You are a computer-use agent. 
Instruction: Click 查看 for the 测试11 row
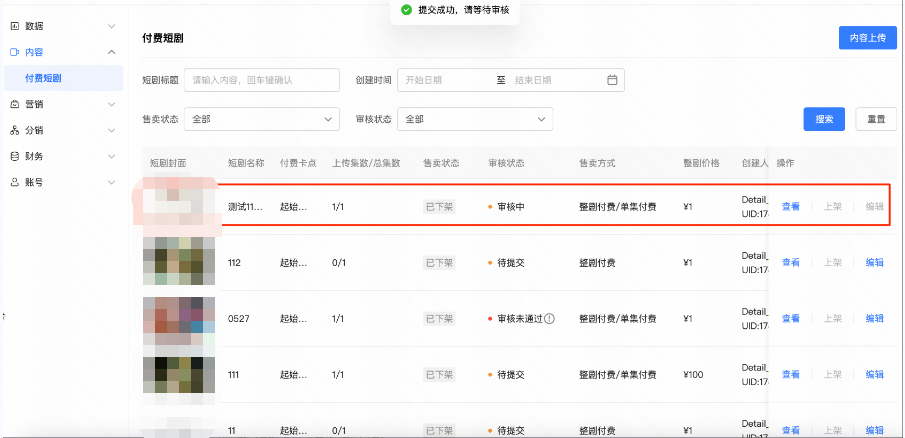point(791,206)
